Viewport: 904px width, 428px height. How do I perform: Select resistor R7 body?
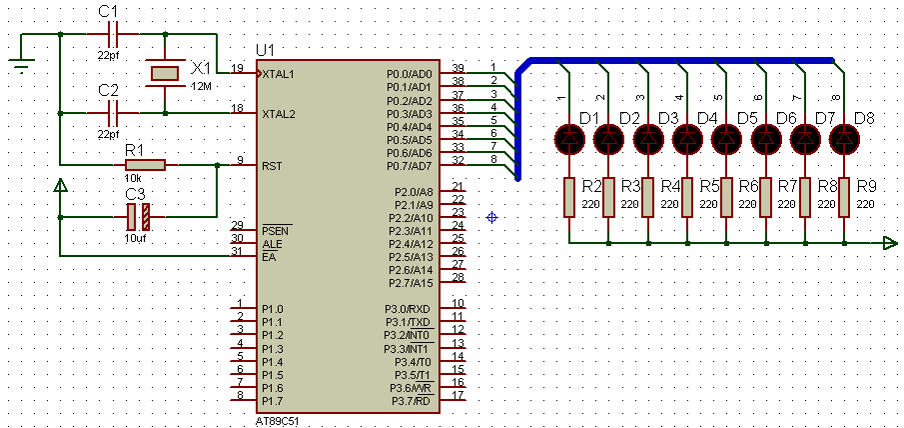coord(766,197)
